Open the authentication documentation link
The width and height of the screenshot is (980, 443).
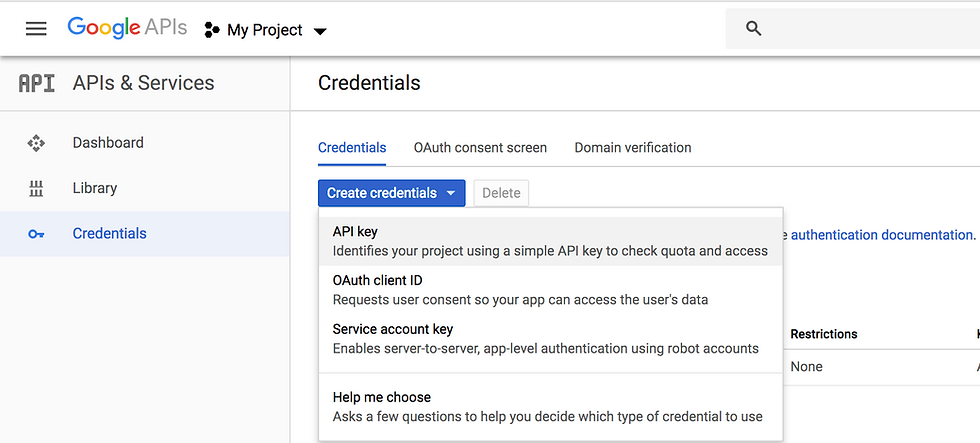[x=882, y=235]
